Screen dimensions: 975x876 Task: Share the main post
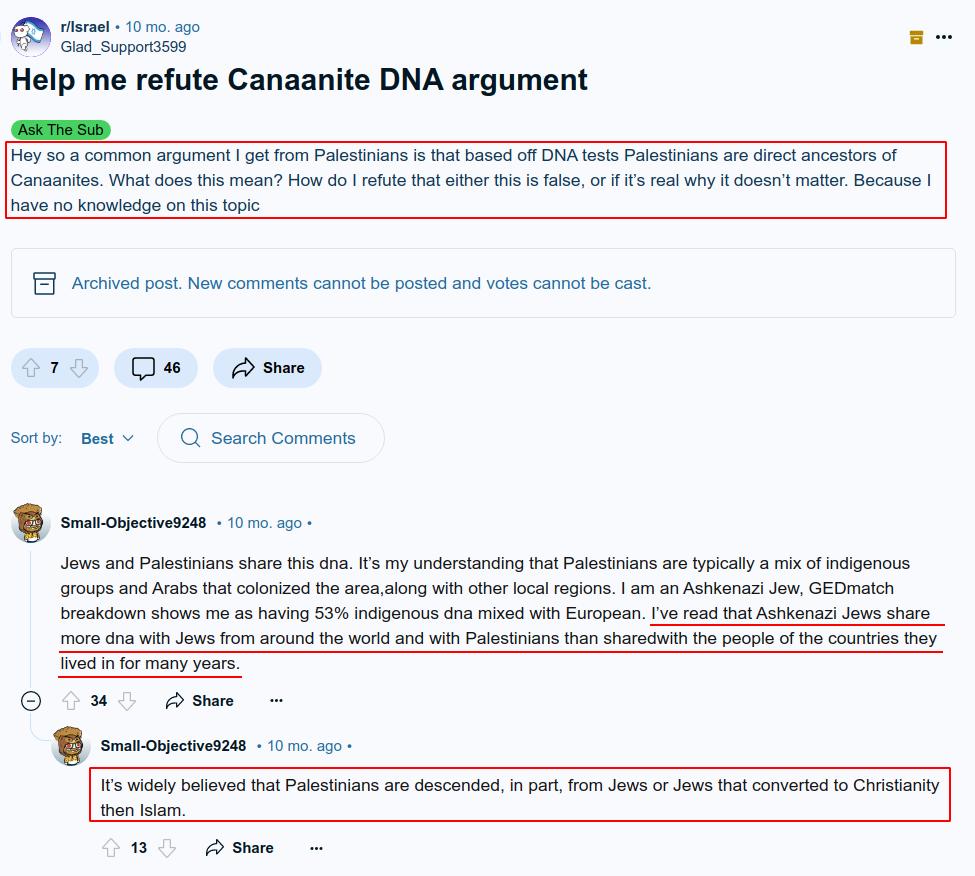[267, 368]
